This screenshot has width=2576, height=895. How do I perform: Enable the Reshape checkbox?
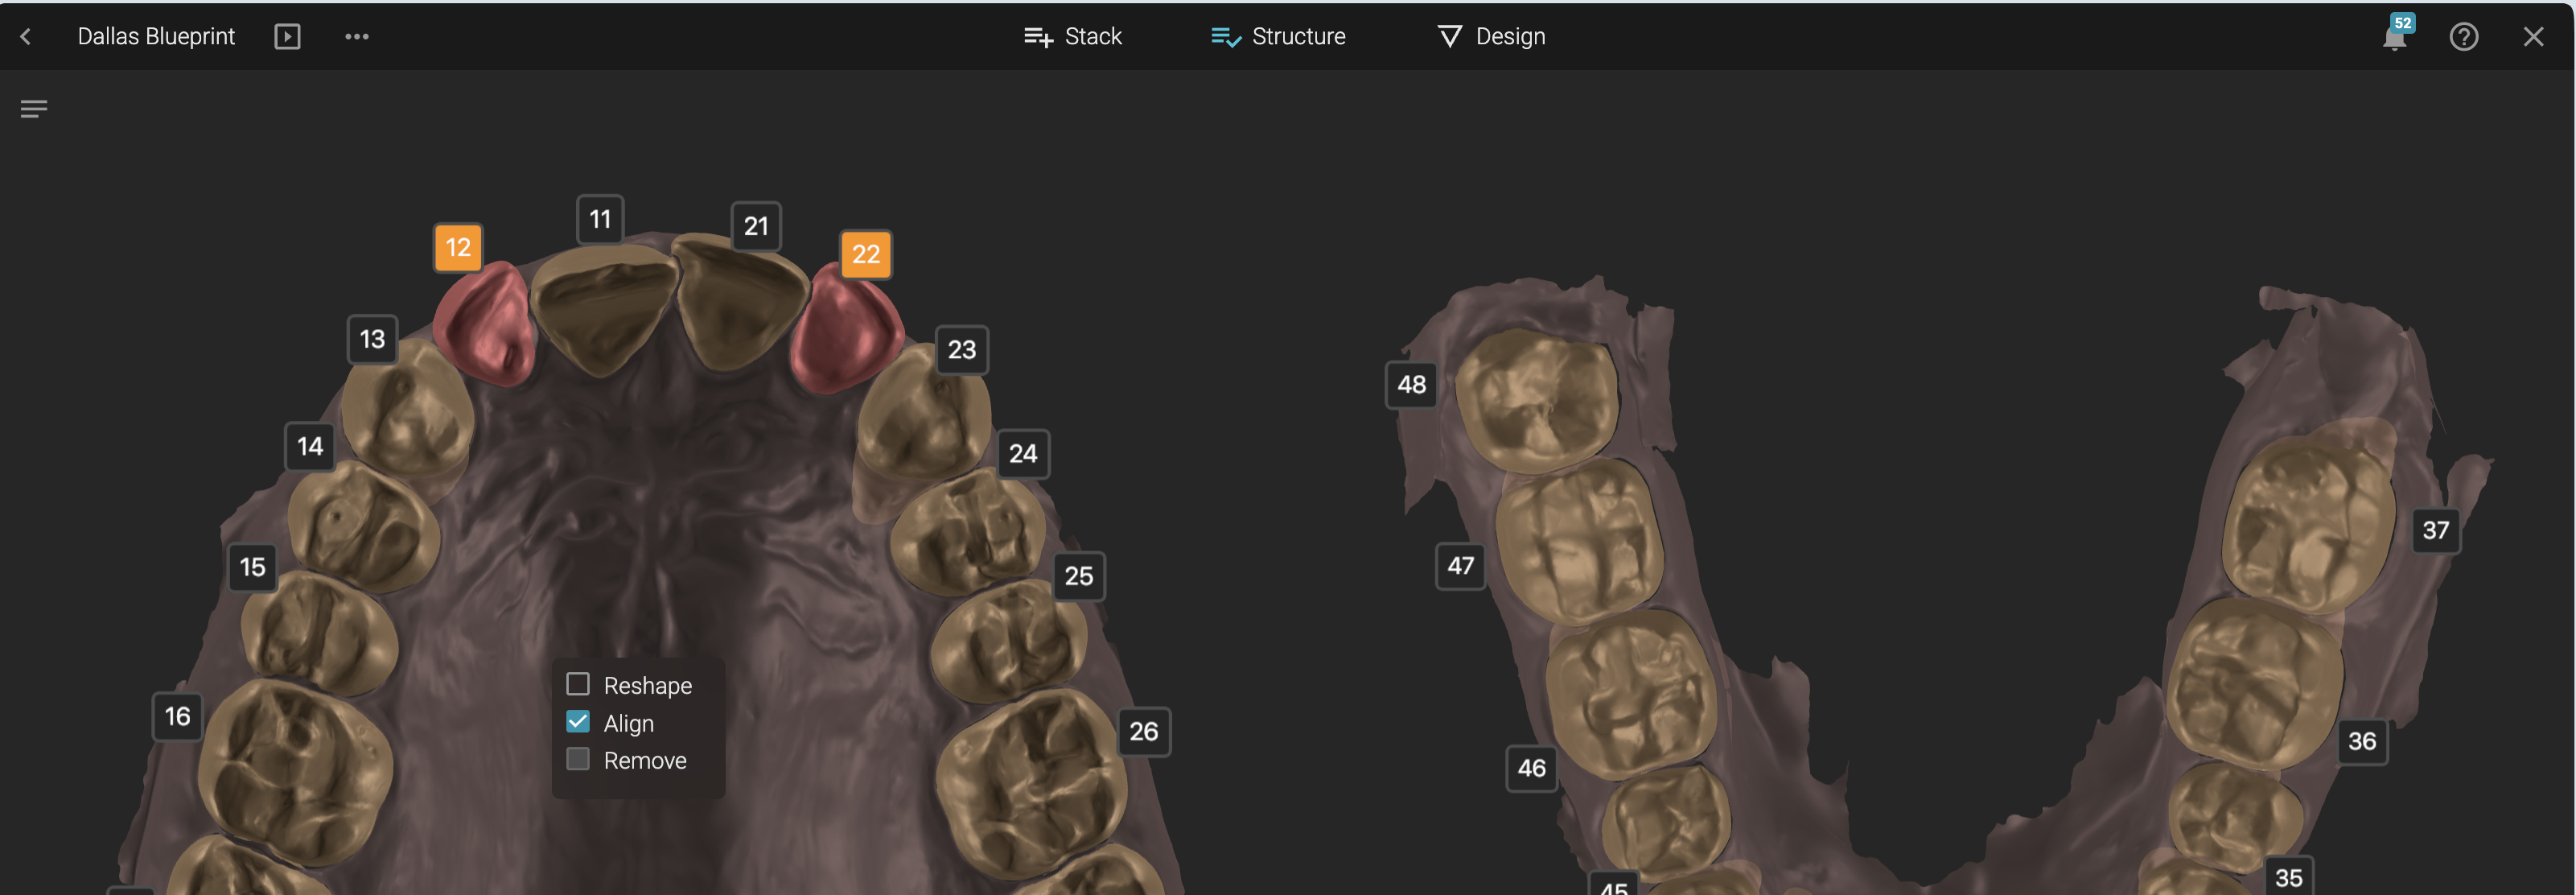(578, 684)
